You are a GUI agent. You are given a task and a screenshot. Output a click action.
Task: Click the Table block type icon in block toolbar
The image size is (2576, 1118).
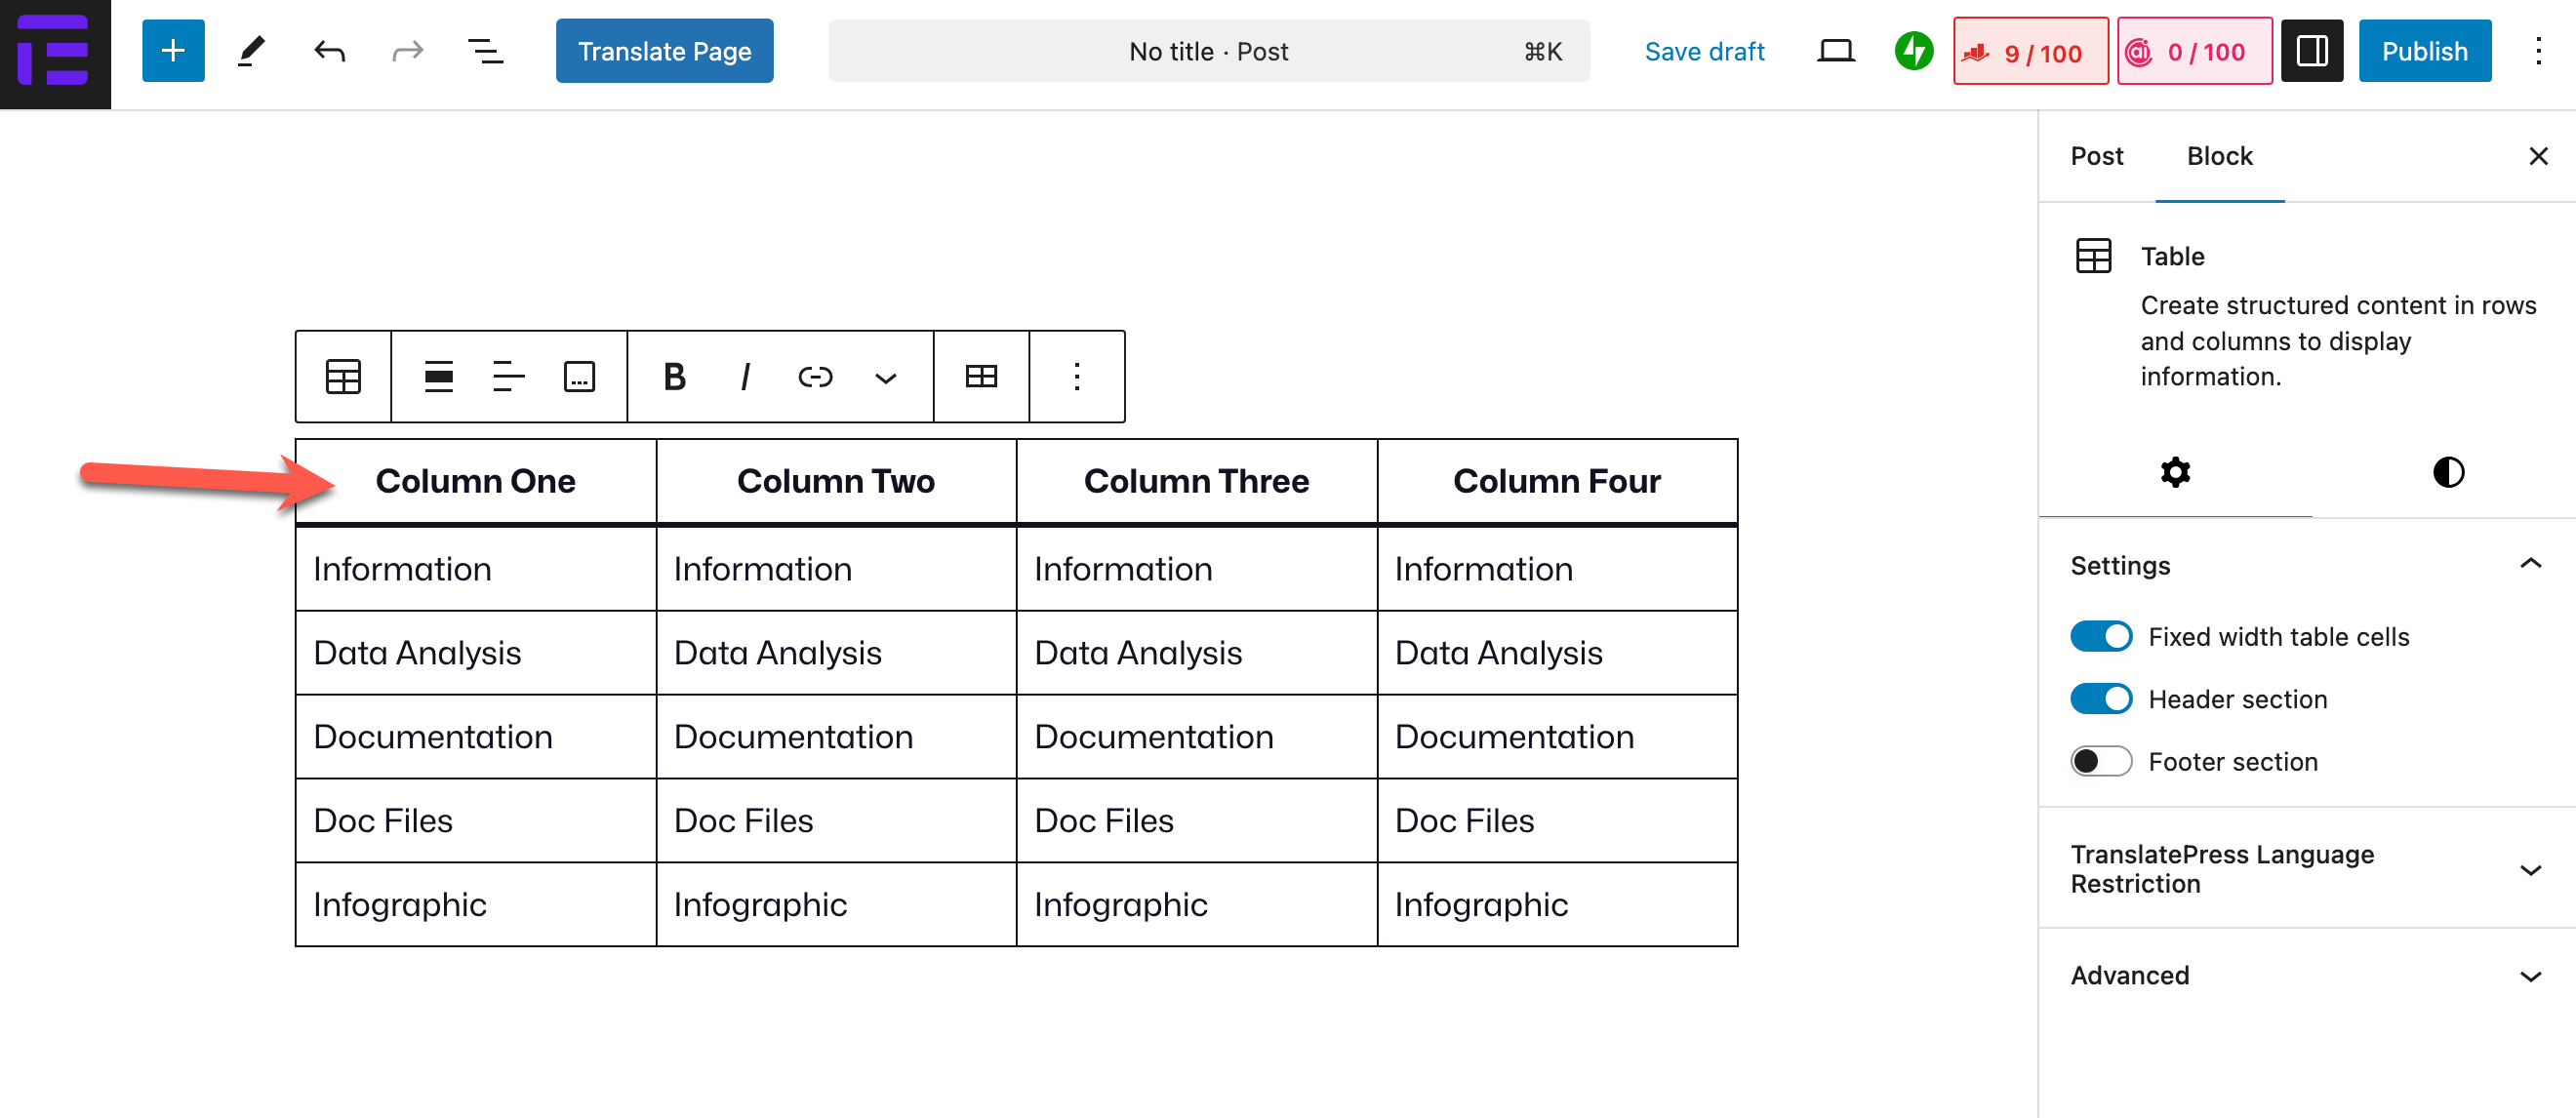coord(343,376)
